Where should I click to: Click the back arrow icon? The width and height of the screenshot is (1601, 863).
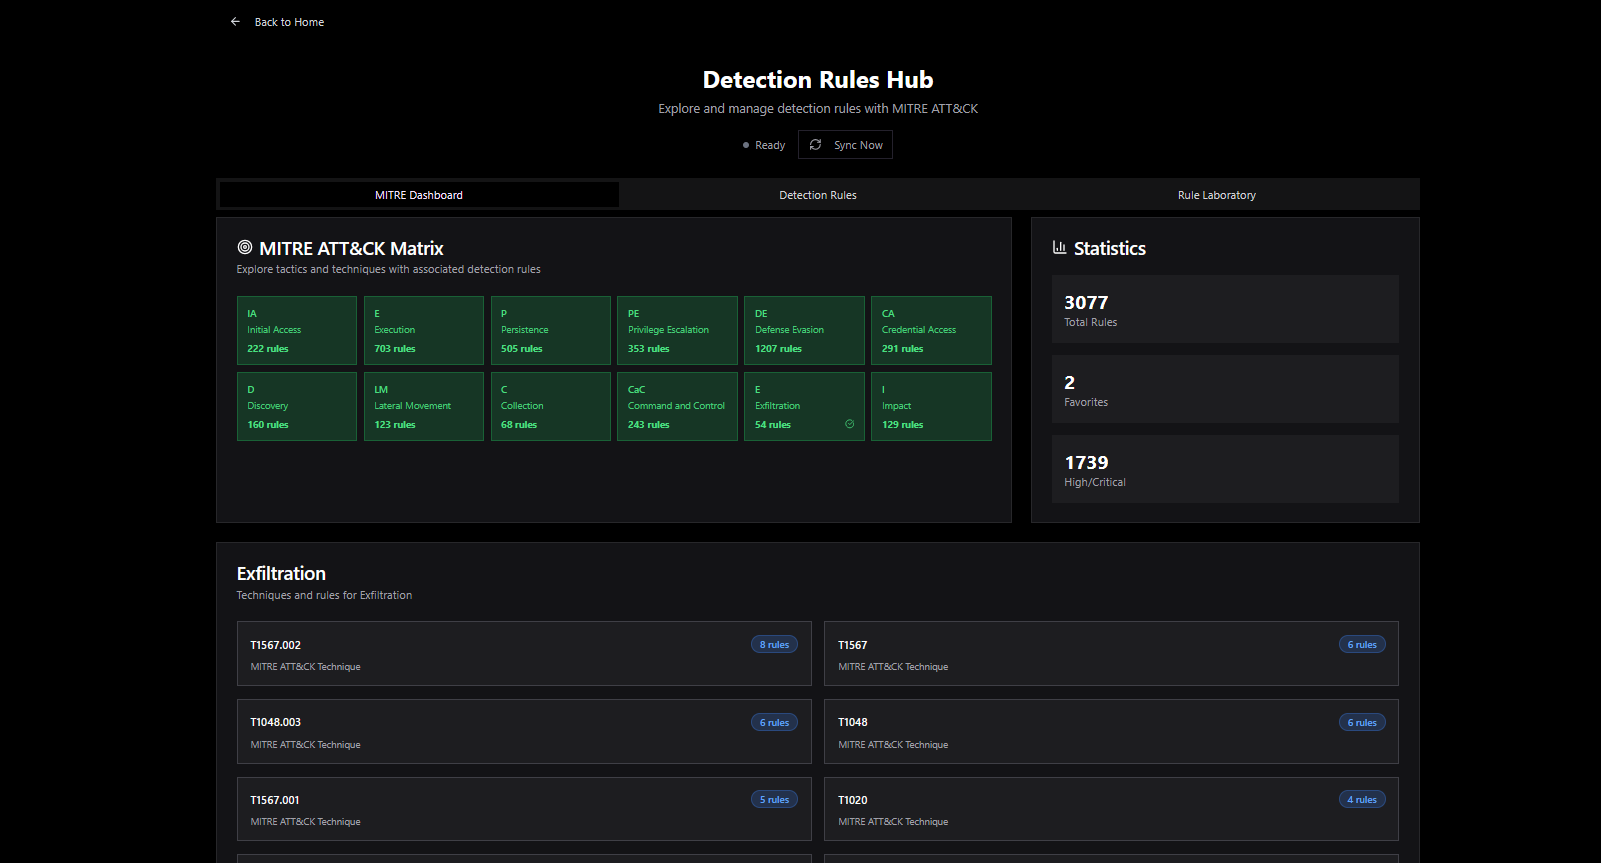coord(235,22)
